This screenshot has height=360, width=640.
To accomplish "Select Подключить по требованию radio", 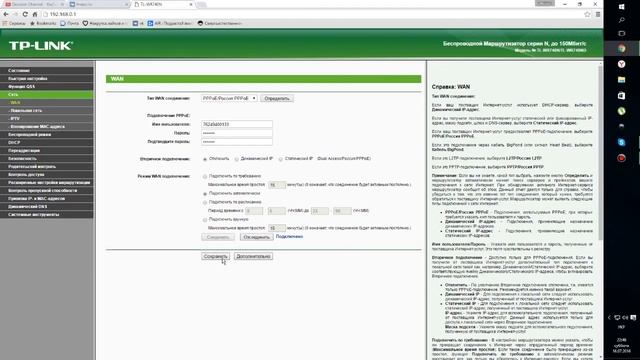I will (205, 176).
